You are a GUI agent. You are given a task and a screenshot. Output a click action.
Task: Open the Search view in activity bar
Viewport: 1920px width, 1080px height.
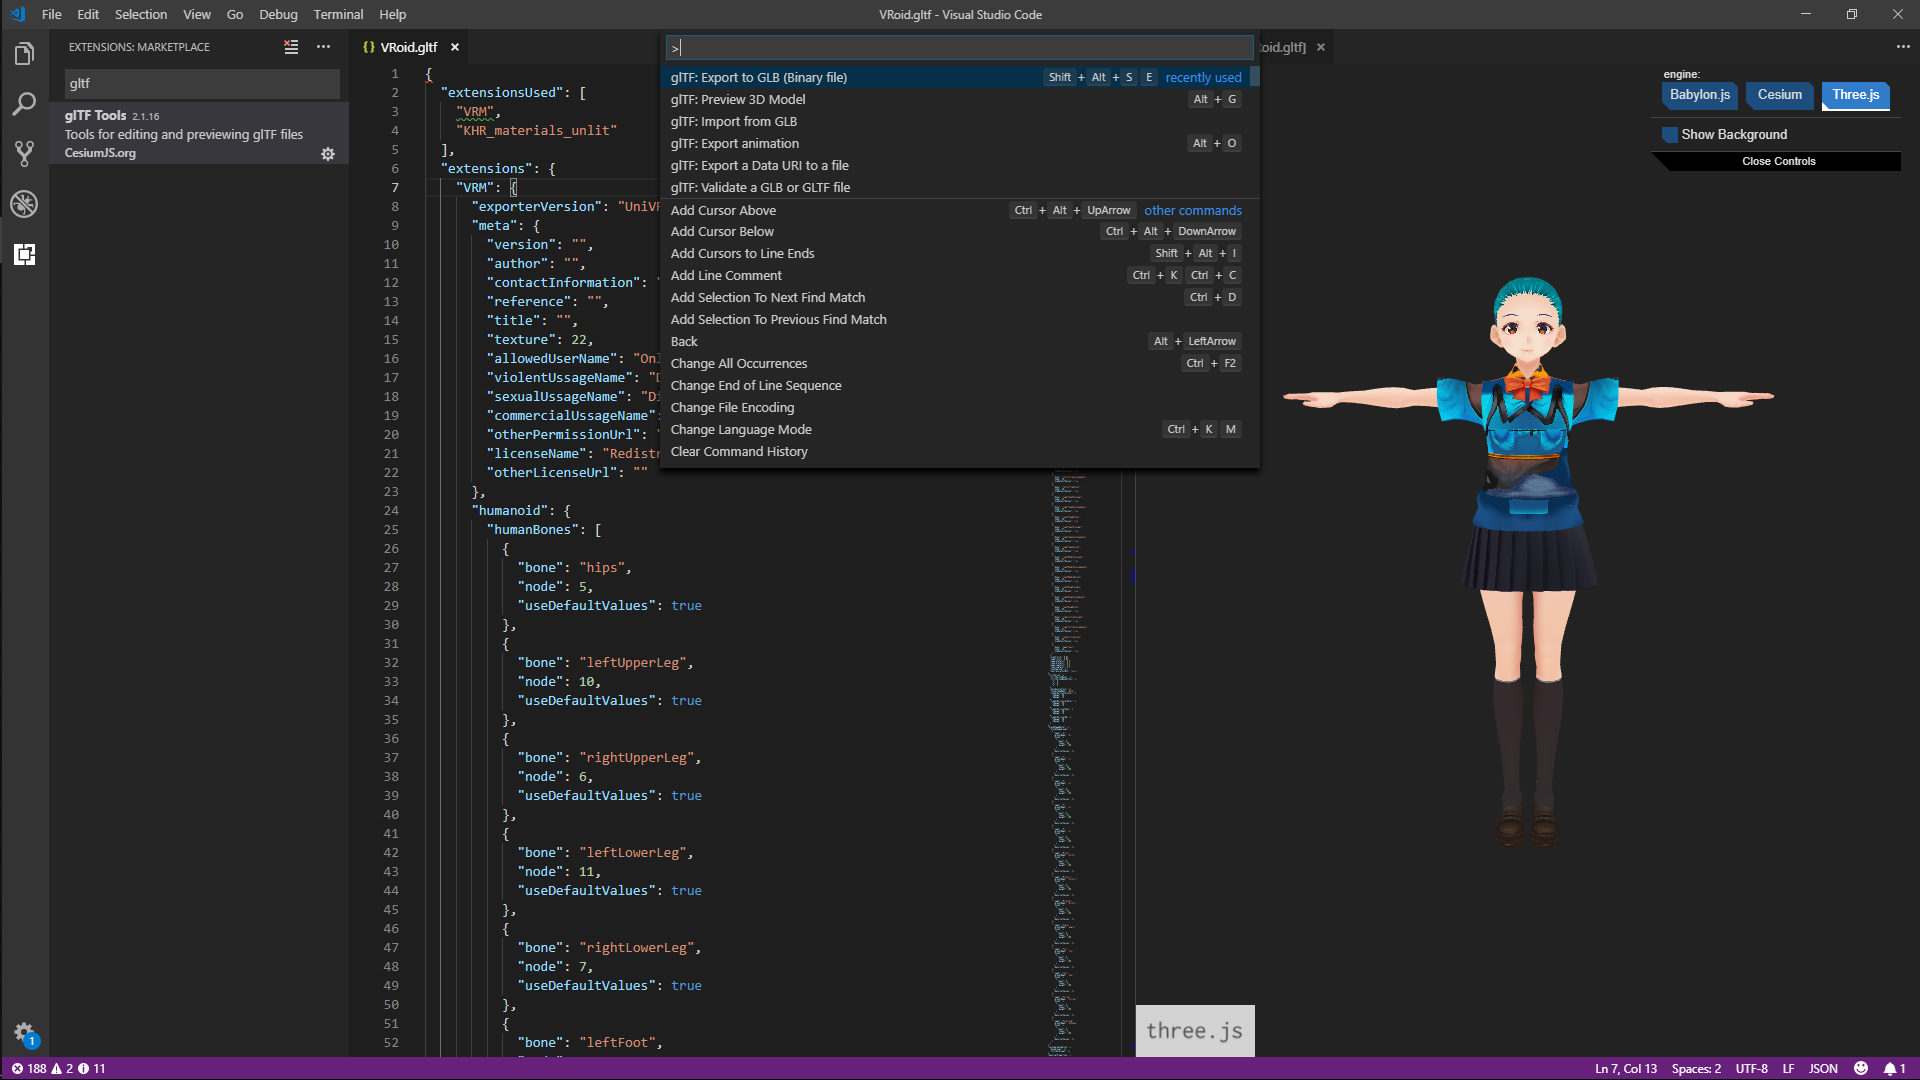[24, 104]
